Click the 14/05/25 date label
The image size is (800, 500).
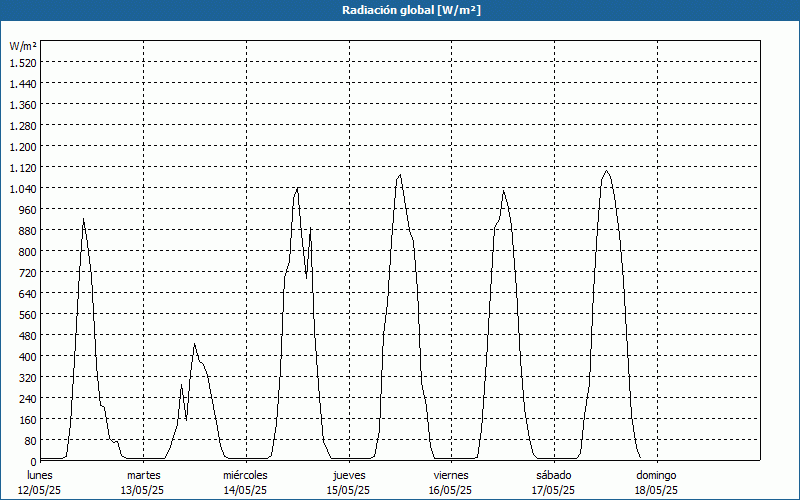click(x=245, y=491)
